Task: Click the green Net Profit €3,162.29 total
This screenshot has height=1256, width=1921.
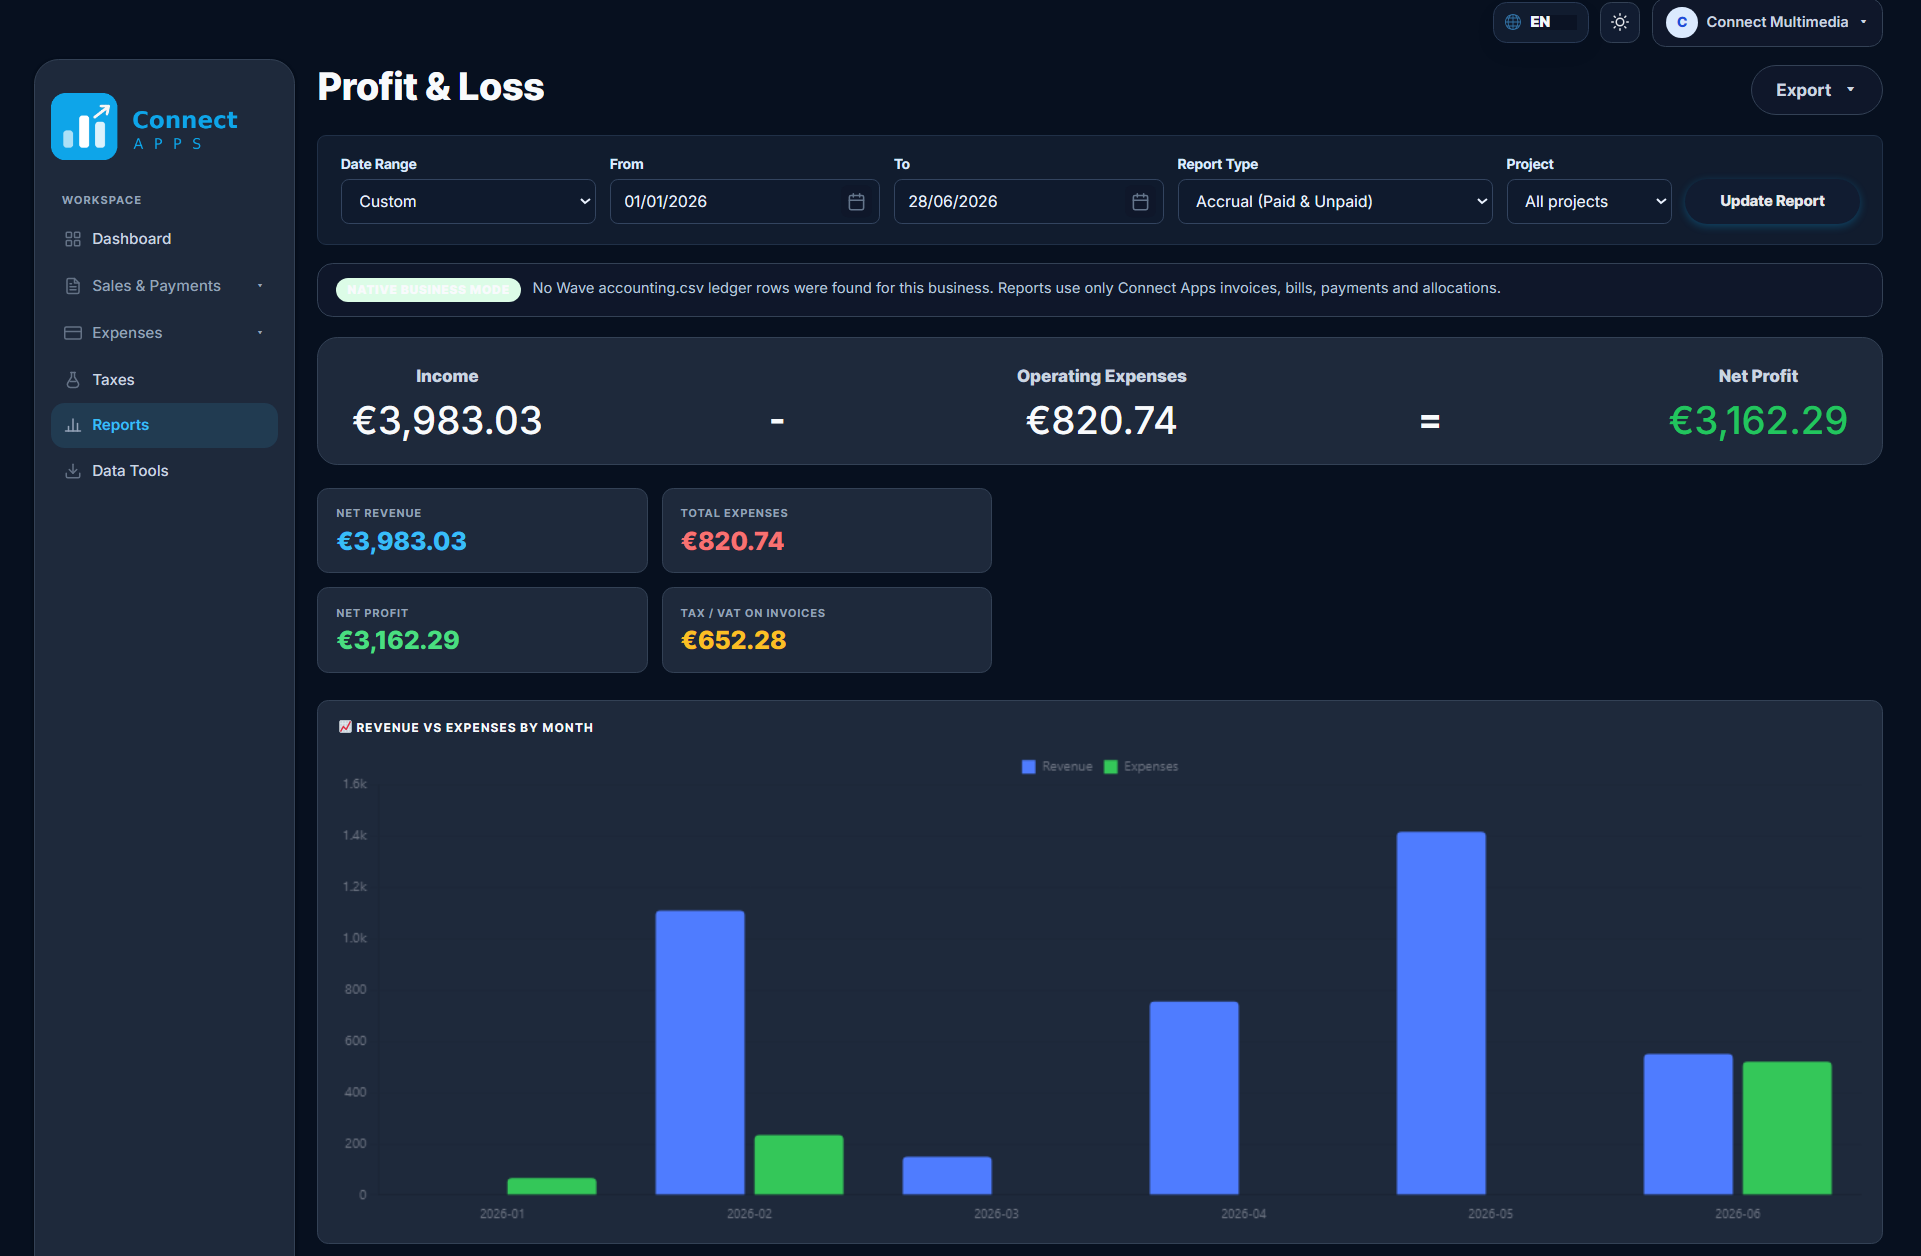Action: click(x=1758, y=421)
